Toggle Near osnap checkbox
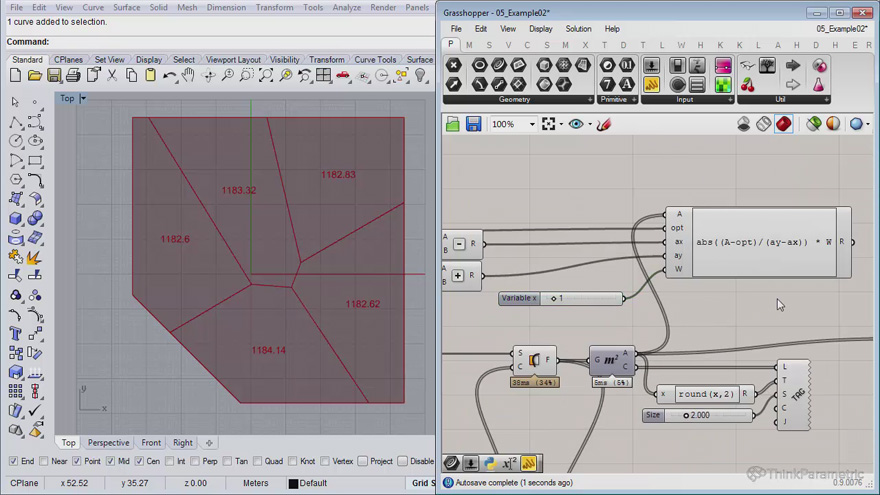 [x=44, y=461]
